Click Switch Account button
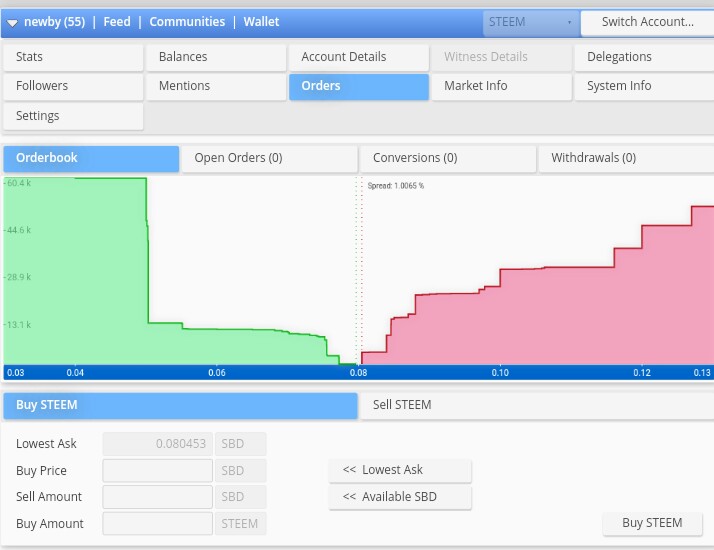Screen dimensions: 714x550 click(x=648, y=22)
